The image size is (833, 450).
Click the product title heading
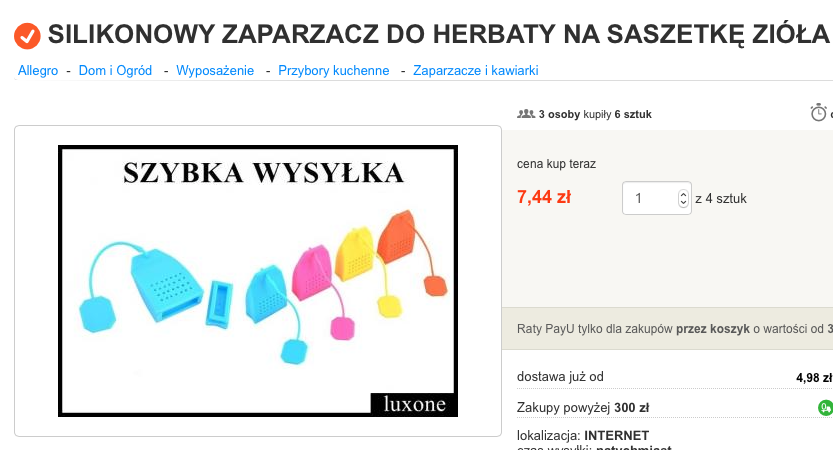(438, 35)
